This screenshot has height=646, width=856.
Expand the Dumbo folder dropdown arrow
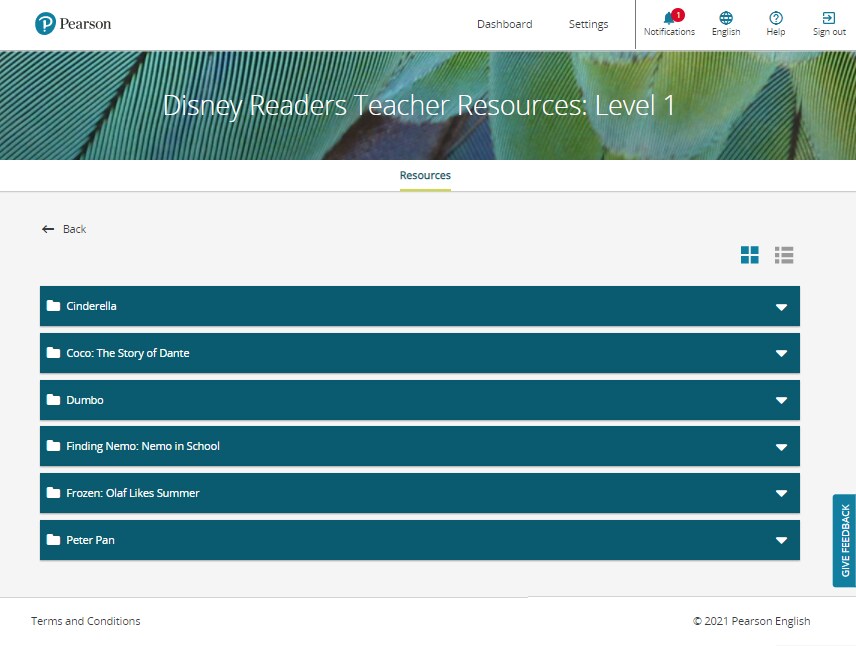(781, 400)
